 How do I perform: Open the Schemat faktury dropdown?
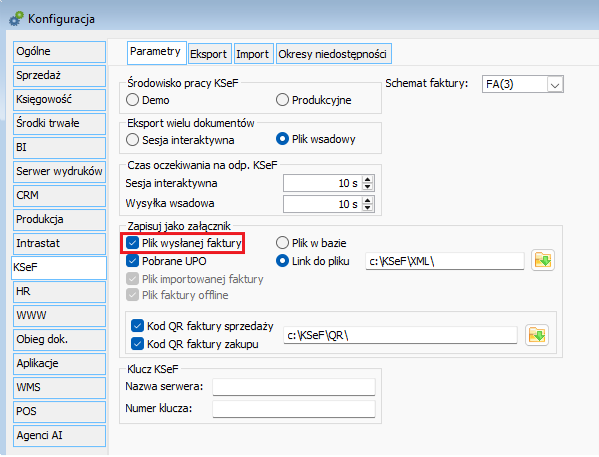click(x=555, y=84)
